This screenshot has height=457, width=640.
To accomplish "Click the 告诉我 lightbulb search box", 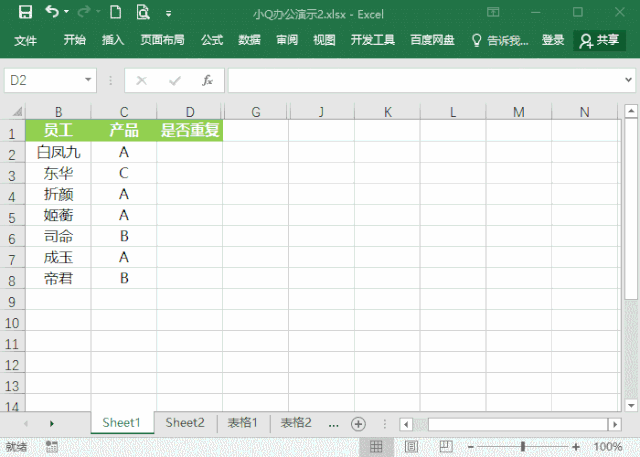I will click(500, 40).
